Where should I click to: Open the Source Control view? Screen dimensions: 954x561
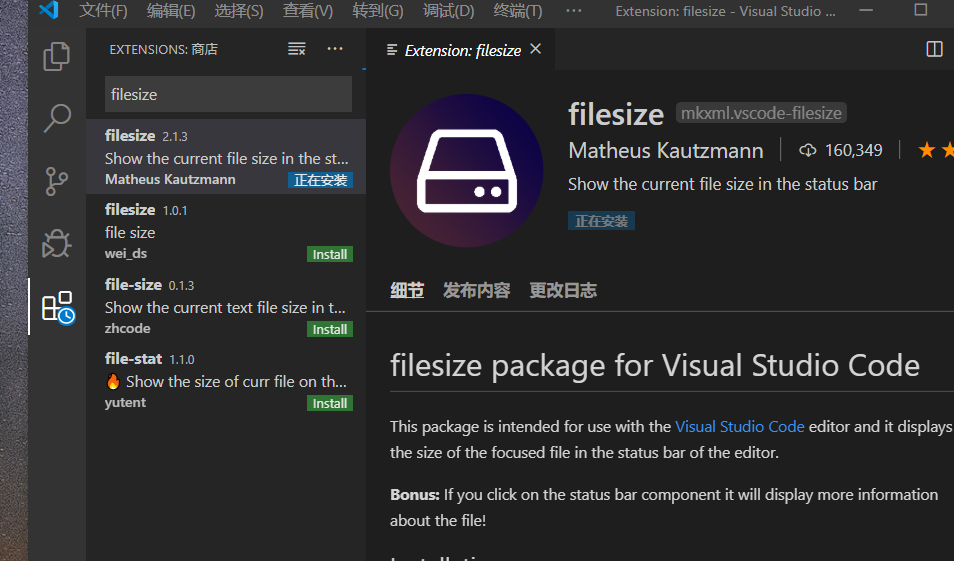pyautogui.click(x=57, y=181)
